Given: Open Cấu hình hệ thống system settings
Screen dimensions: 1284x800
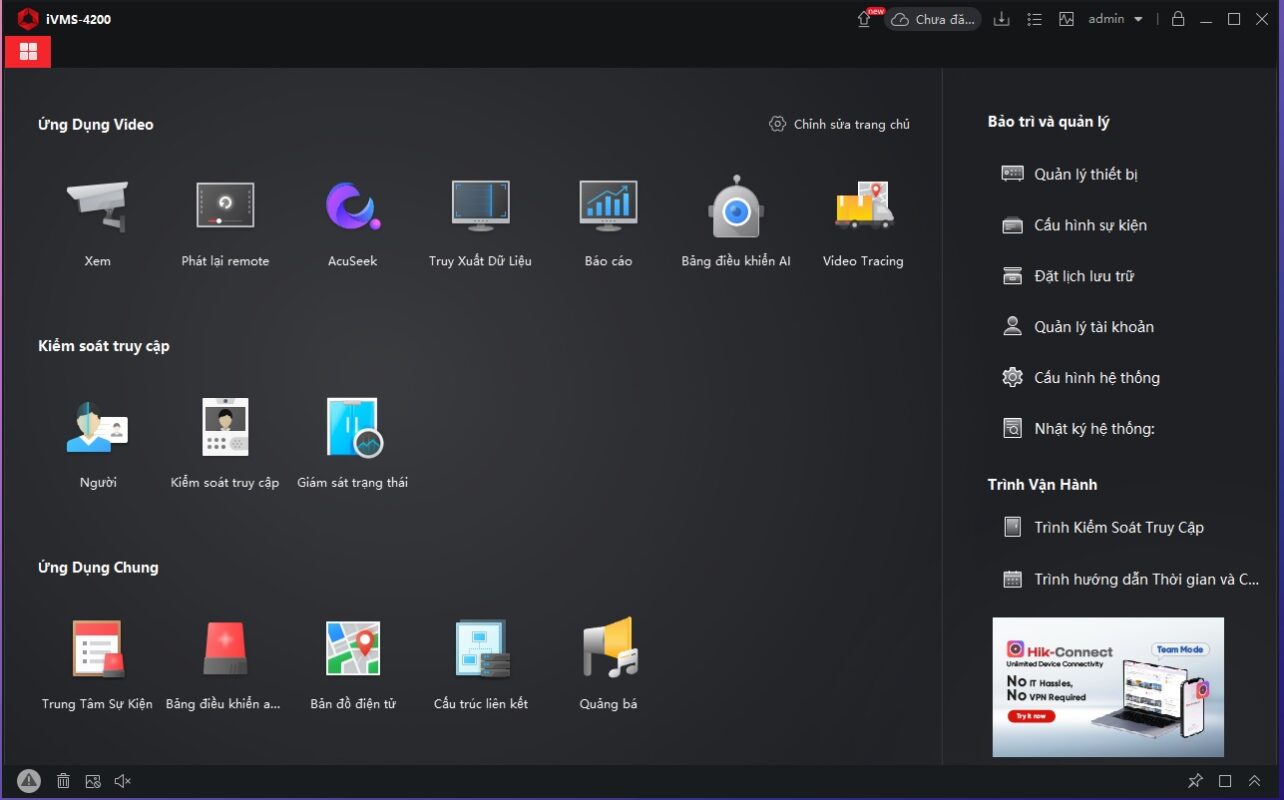Looking at the screenshot, I should click(x=1081, y=378).
